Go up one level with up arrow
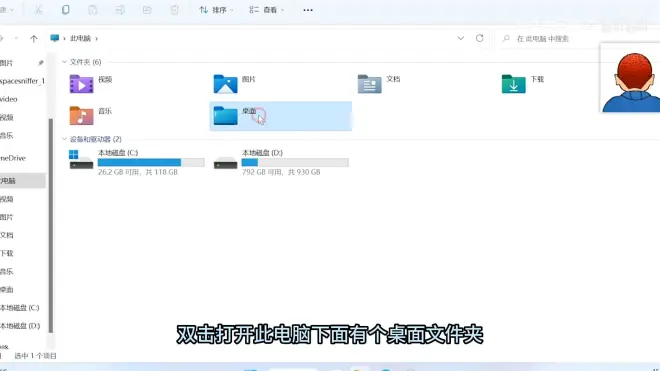This screenshot has height=371, width=660. click(x=34, y=39)
